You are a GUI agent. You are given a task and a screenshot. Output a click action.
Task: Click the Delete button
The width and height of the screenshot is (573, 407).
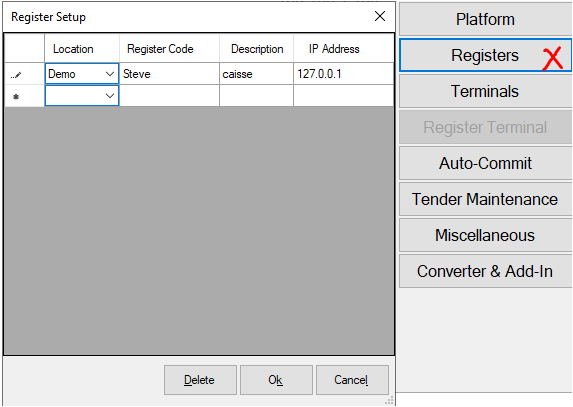[x=200, y=380]
